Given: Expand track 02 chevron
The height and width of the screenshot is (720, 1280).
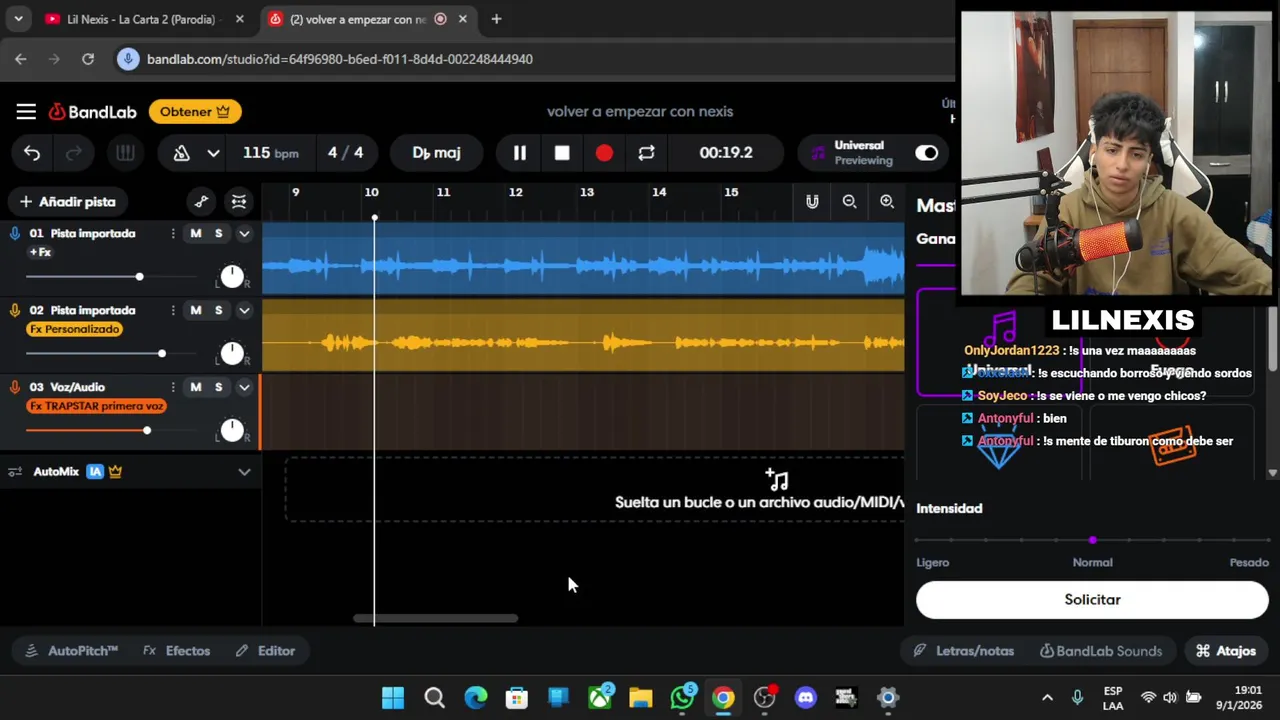Looking at the screenshot, I should click(x=244, y=311).
